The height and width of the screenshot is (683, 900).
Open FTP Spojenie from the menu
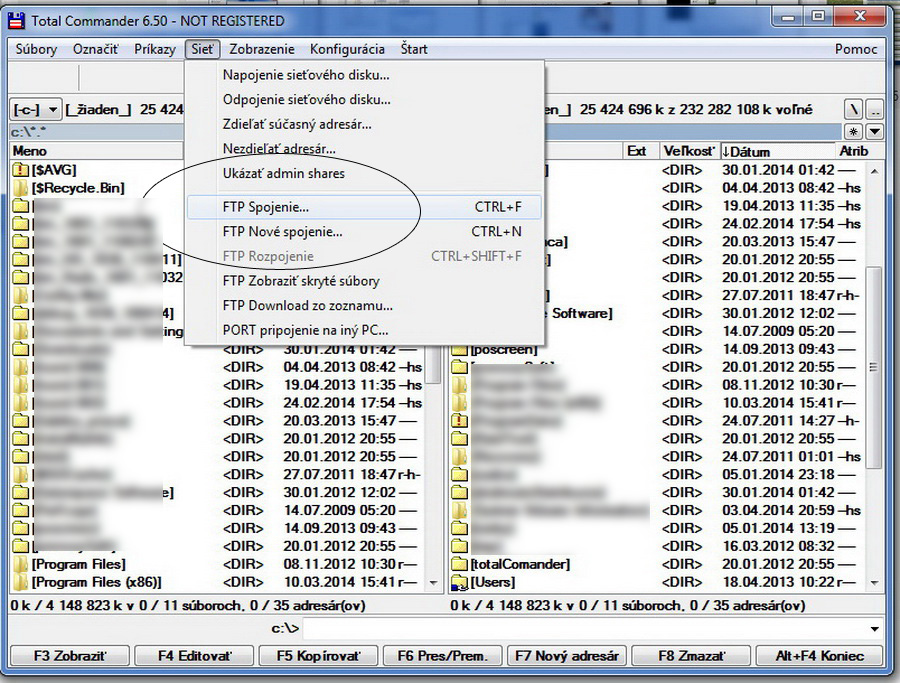click(364, 207)
